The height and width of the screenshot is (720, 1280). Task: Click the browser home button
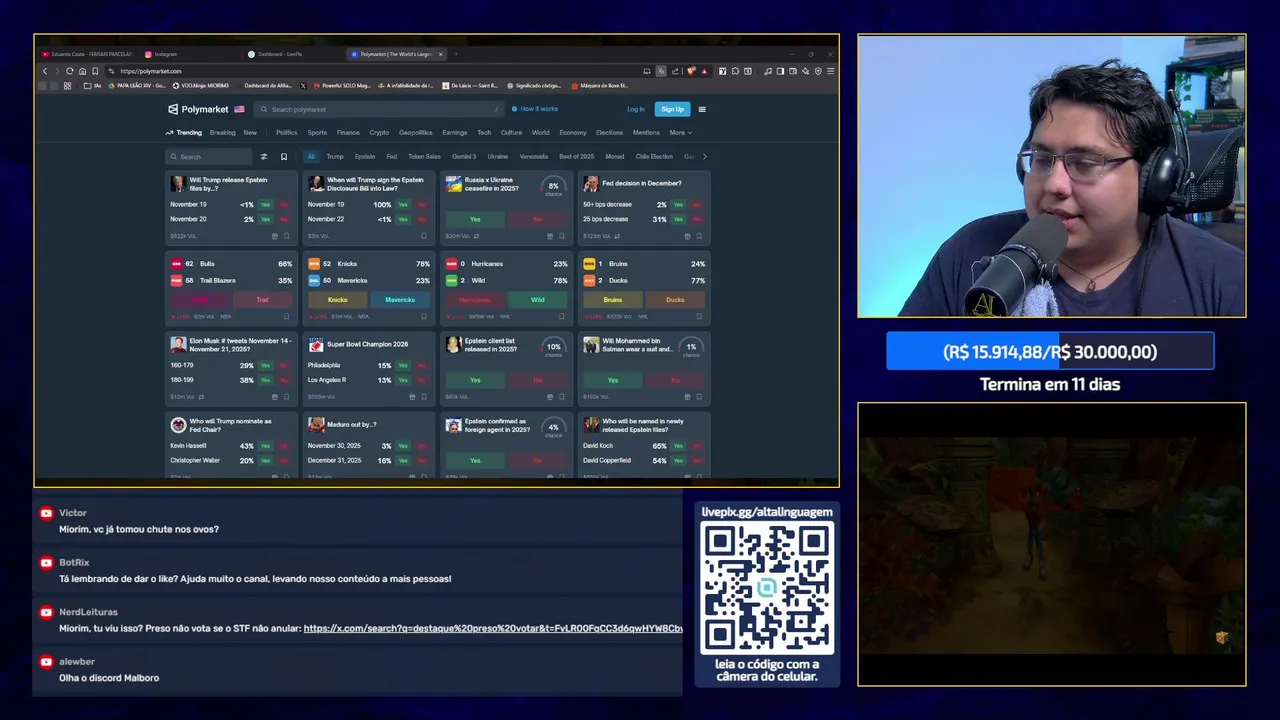(82, 71)
